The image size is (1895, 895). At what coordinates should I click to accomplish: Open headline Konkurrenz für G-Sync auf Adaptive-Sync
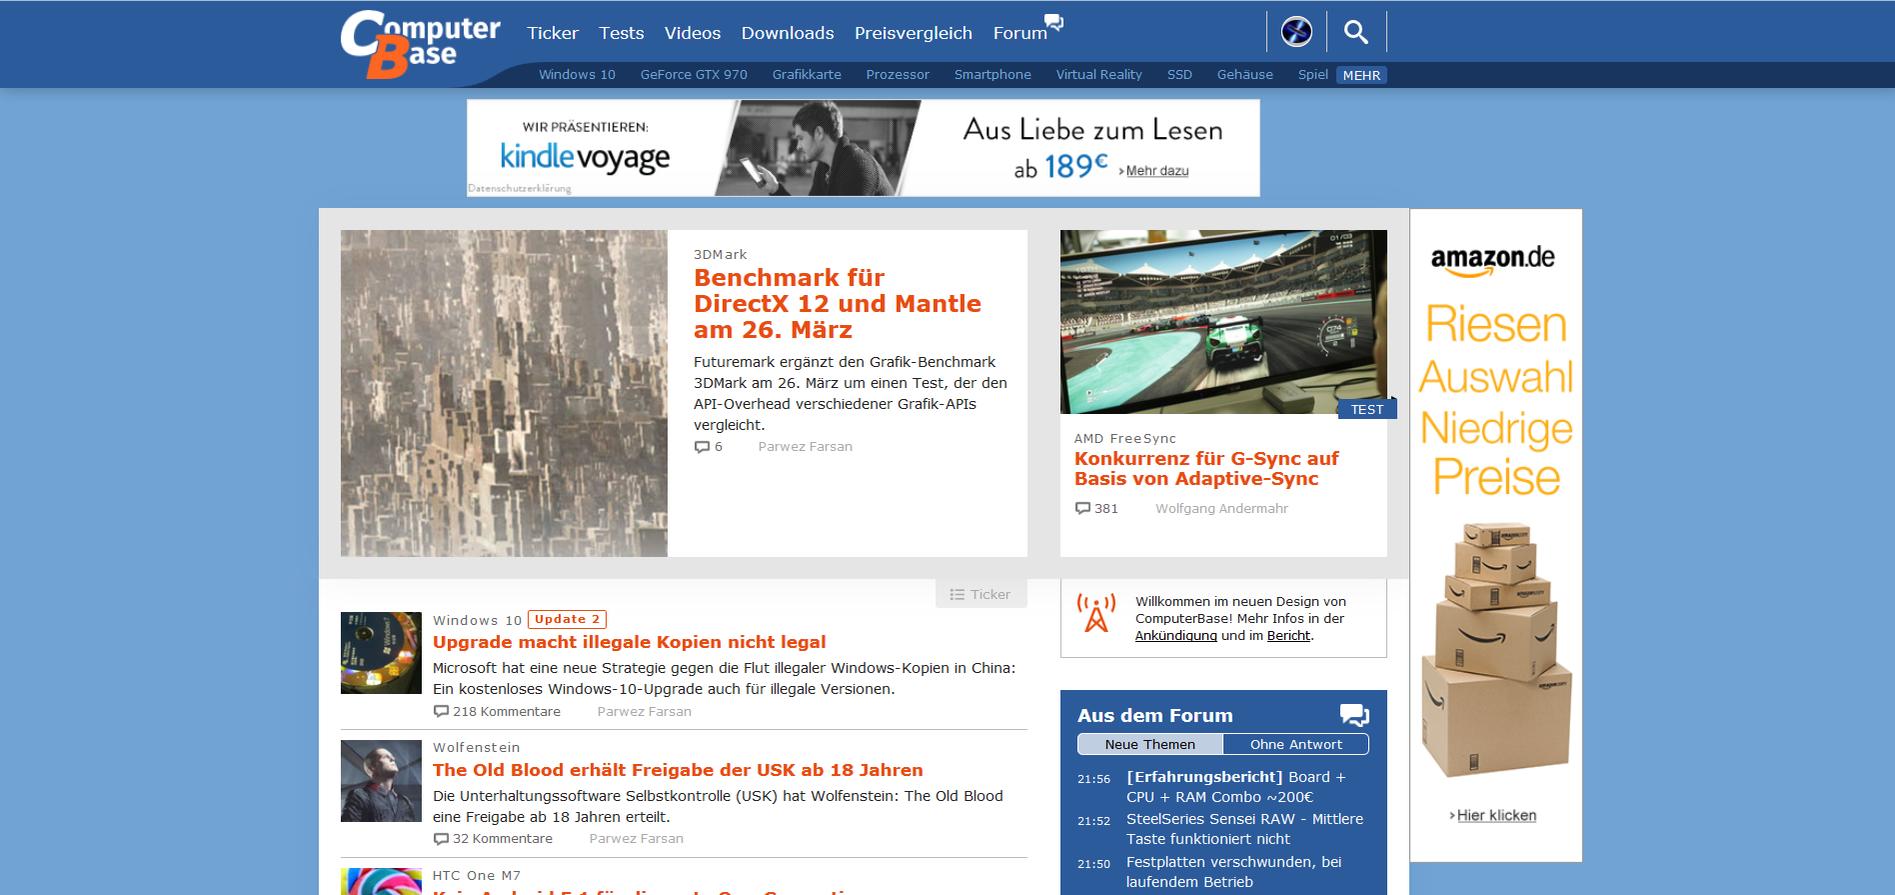[1206, 469]
